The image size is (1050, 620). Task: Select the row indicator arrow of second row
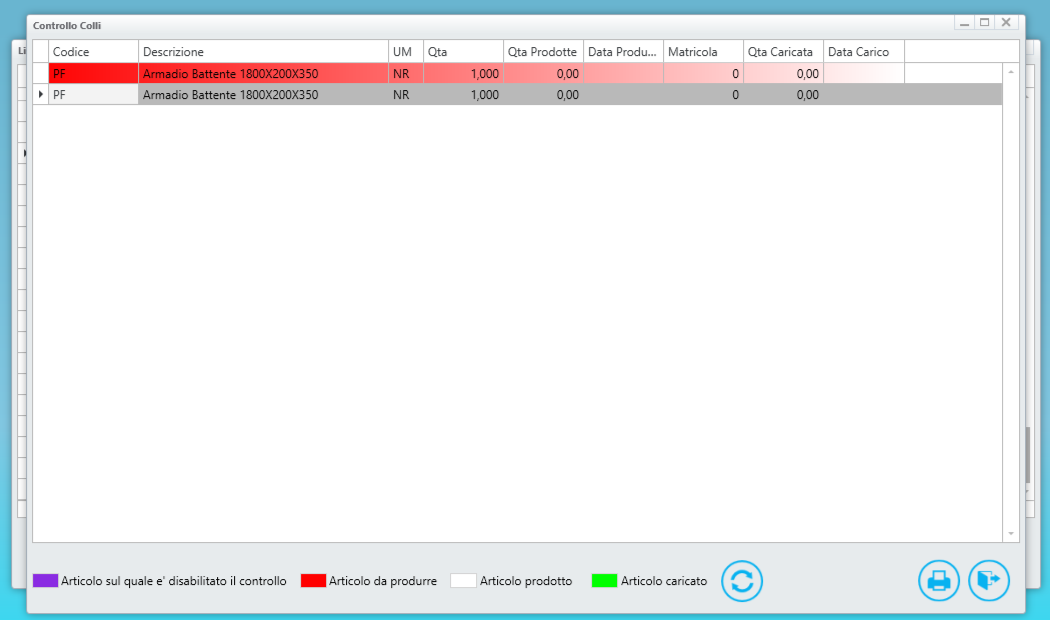pos(41,94)
